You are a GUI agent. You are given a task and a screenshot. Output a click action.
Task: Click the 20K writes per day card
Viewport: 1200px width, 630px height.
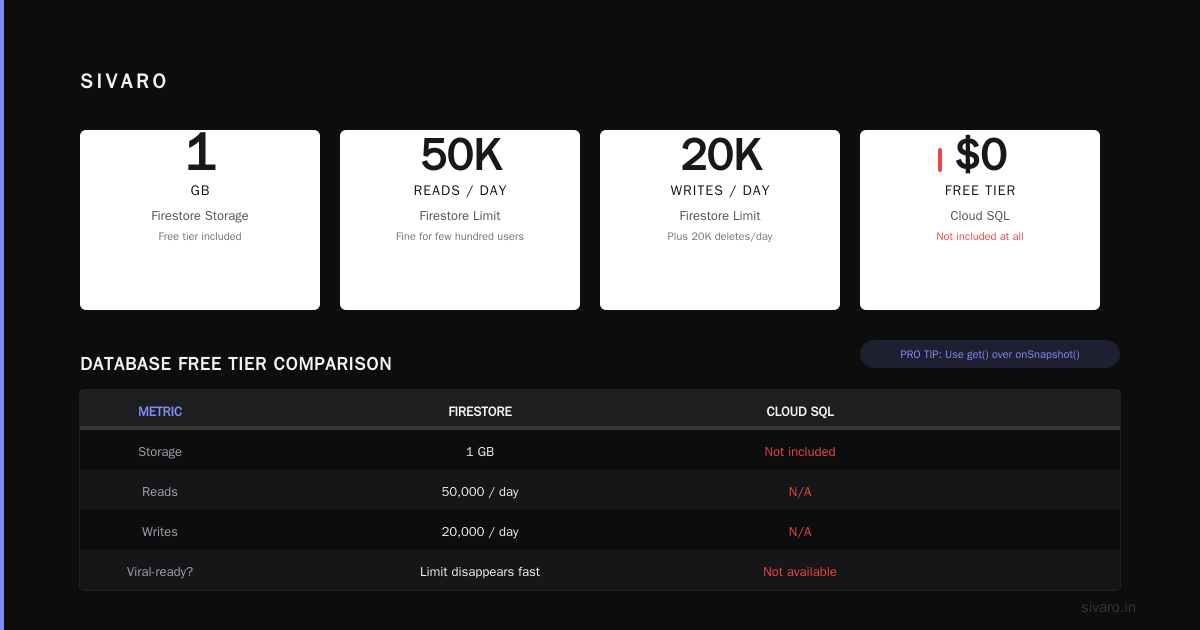720,220
